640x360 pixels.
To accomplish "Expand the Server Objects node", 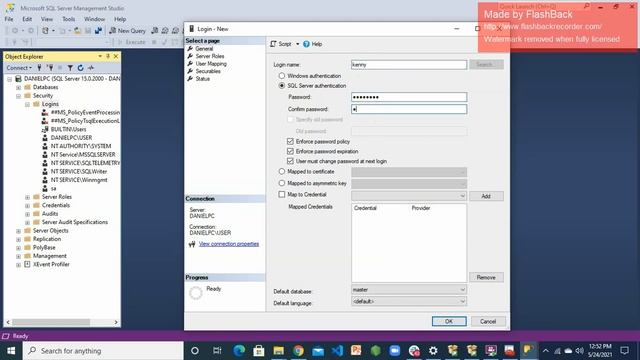I will click(x=18, y=231).
